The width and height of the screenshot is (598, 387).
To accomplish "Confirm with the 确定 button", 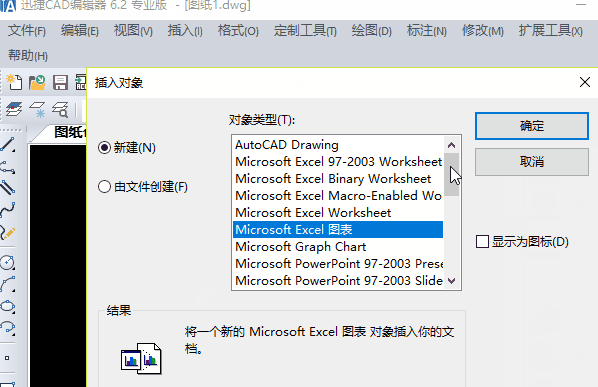I will point(532,126).
